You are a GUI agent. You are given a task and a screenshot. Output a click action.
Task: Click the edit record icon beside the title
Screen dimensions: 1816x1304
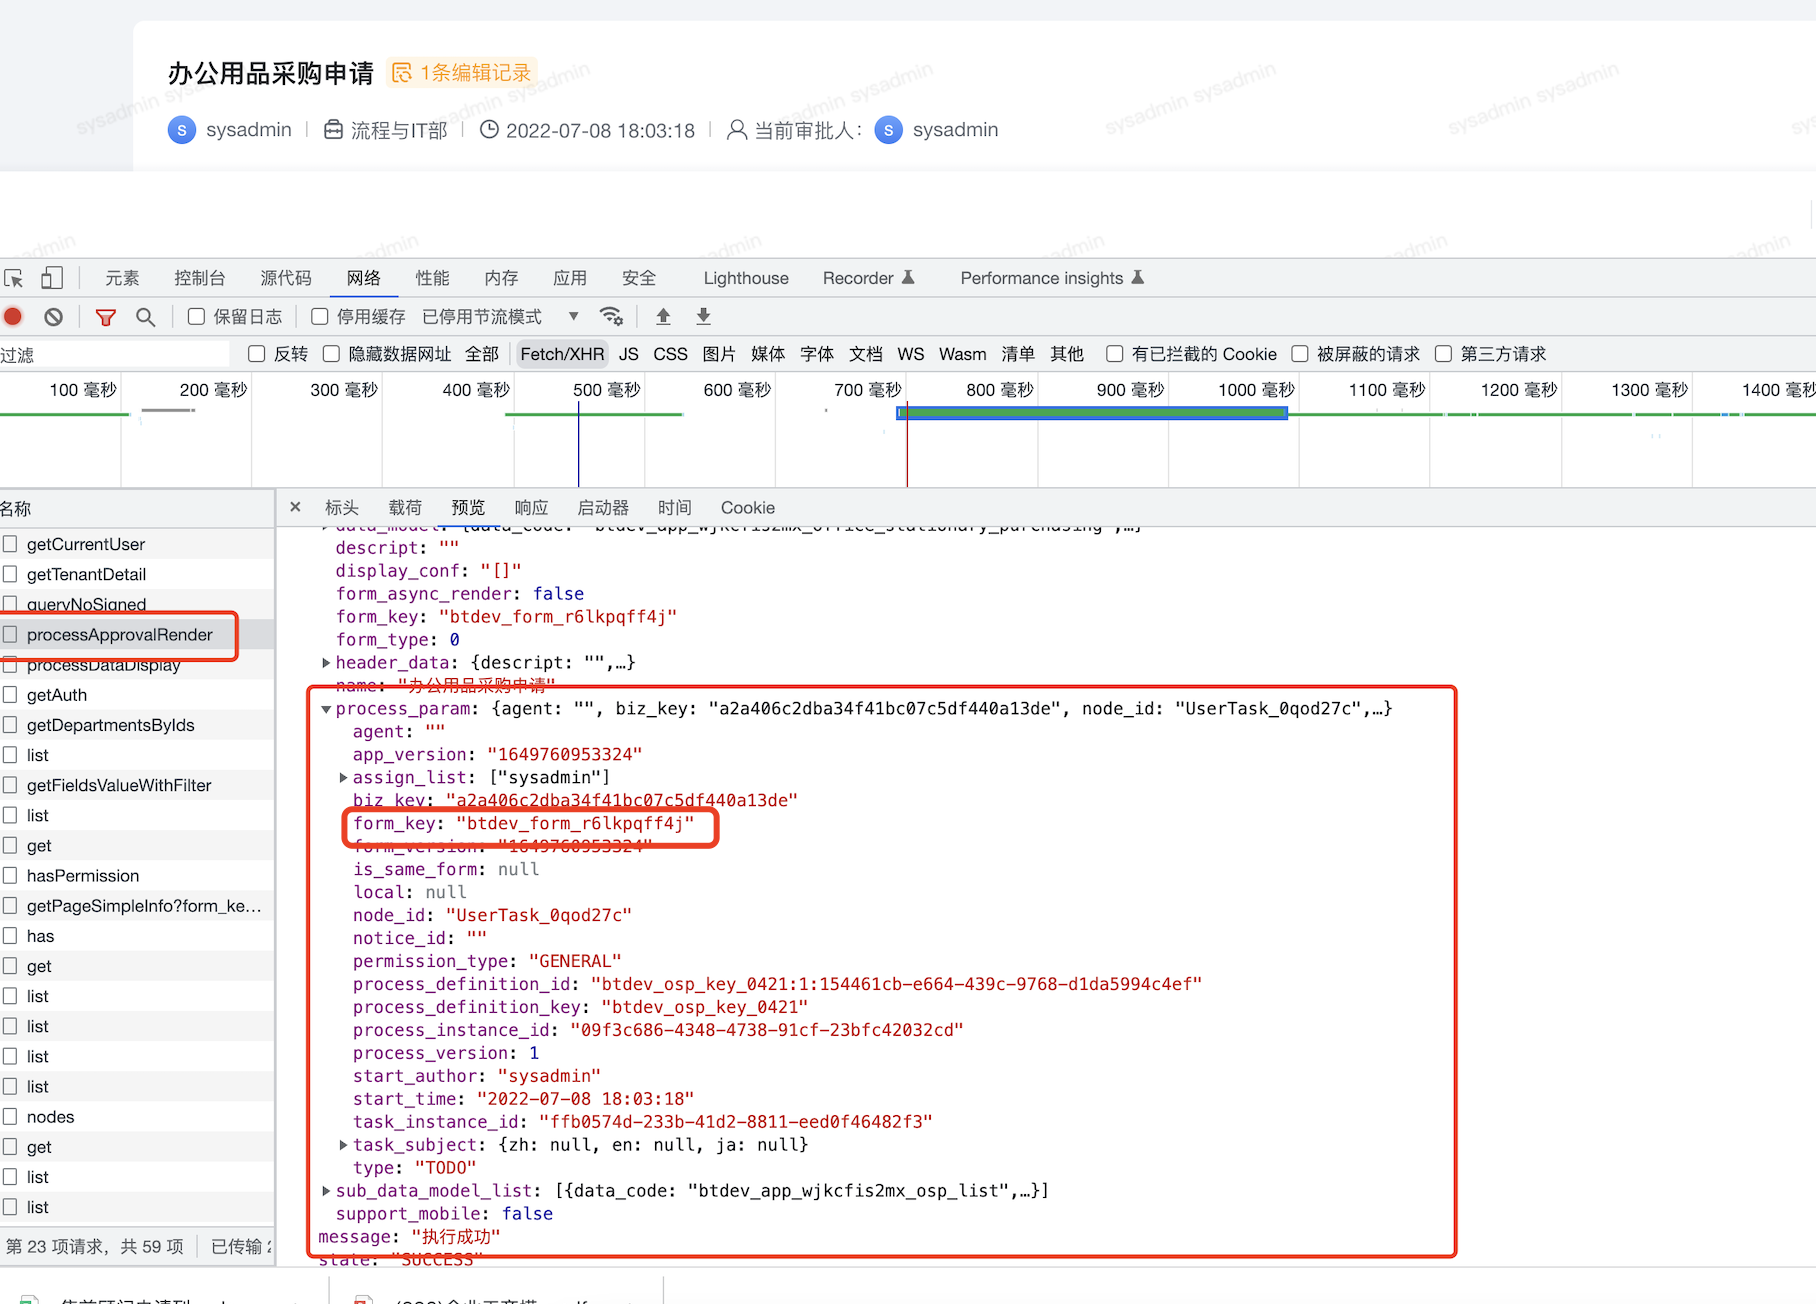pyautogui.click(x=402, y=73)
